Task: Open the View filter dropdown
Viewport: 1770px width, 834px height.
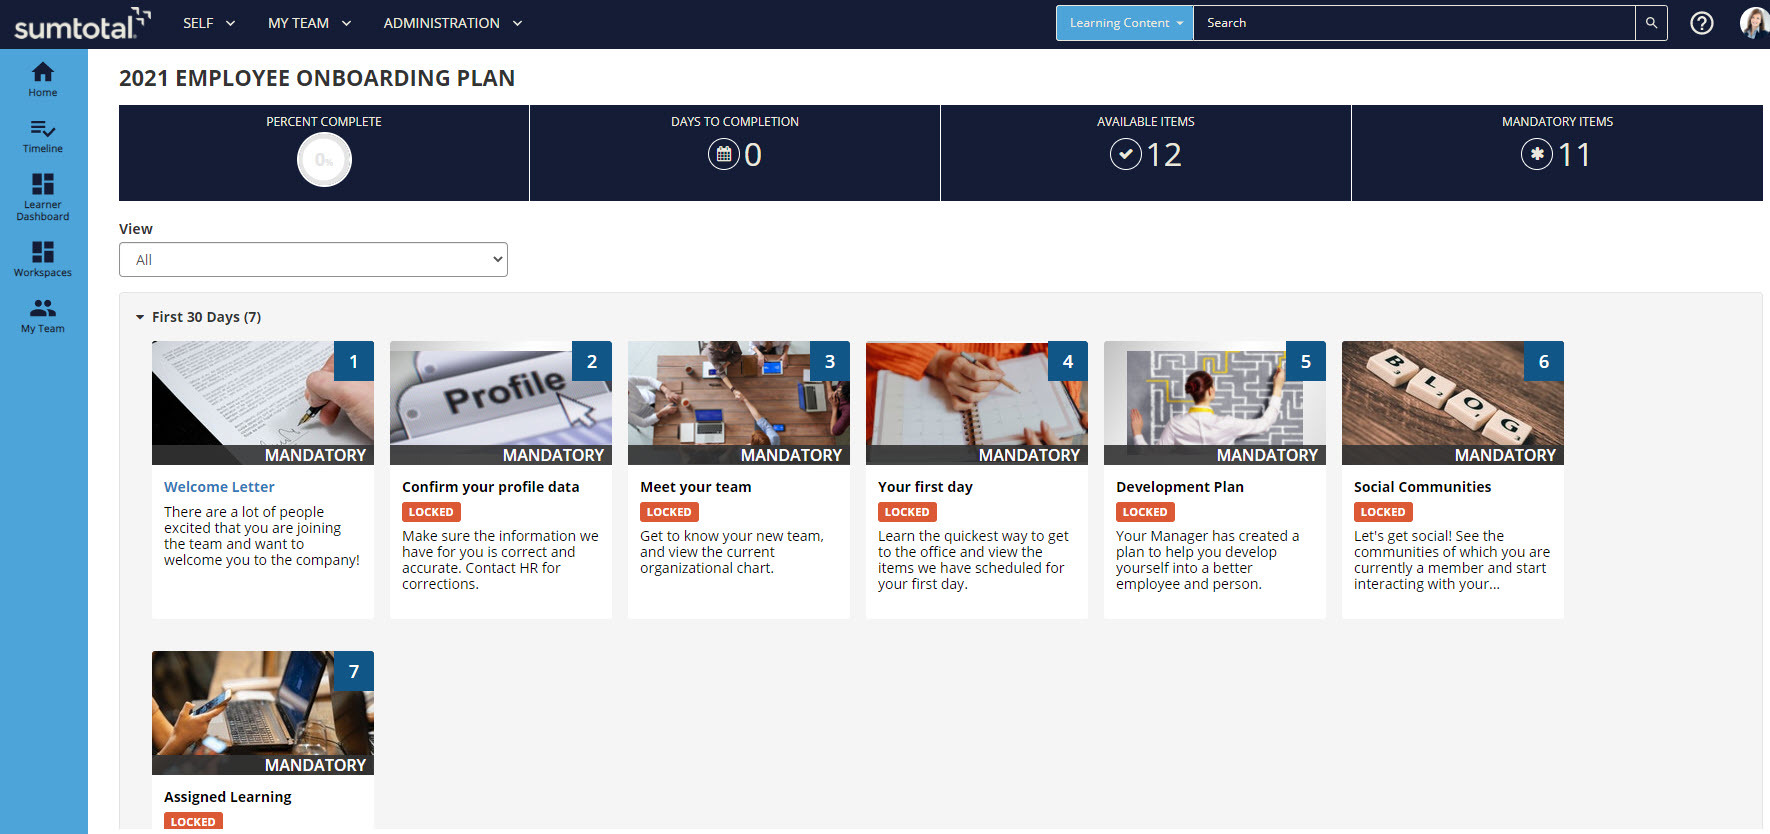Action: pos(313,260)
